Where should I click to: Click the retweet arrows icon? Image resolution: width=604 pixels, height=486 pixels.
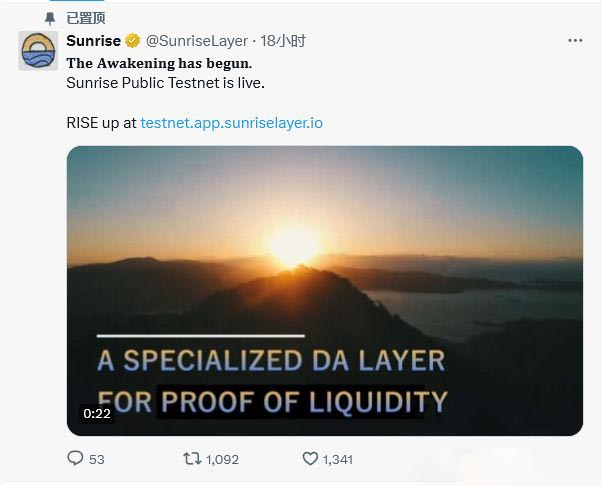click(x=192, y=459)
